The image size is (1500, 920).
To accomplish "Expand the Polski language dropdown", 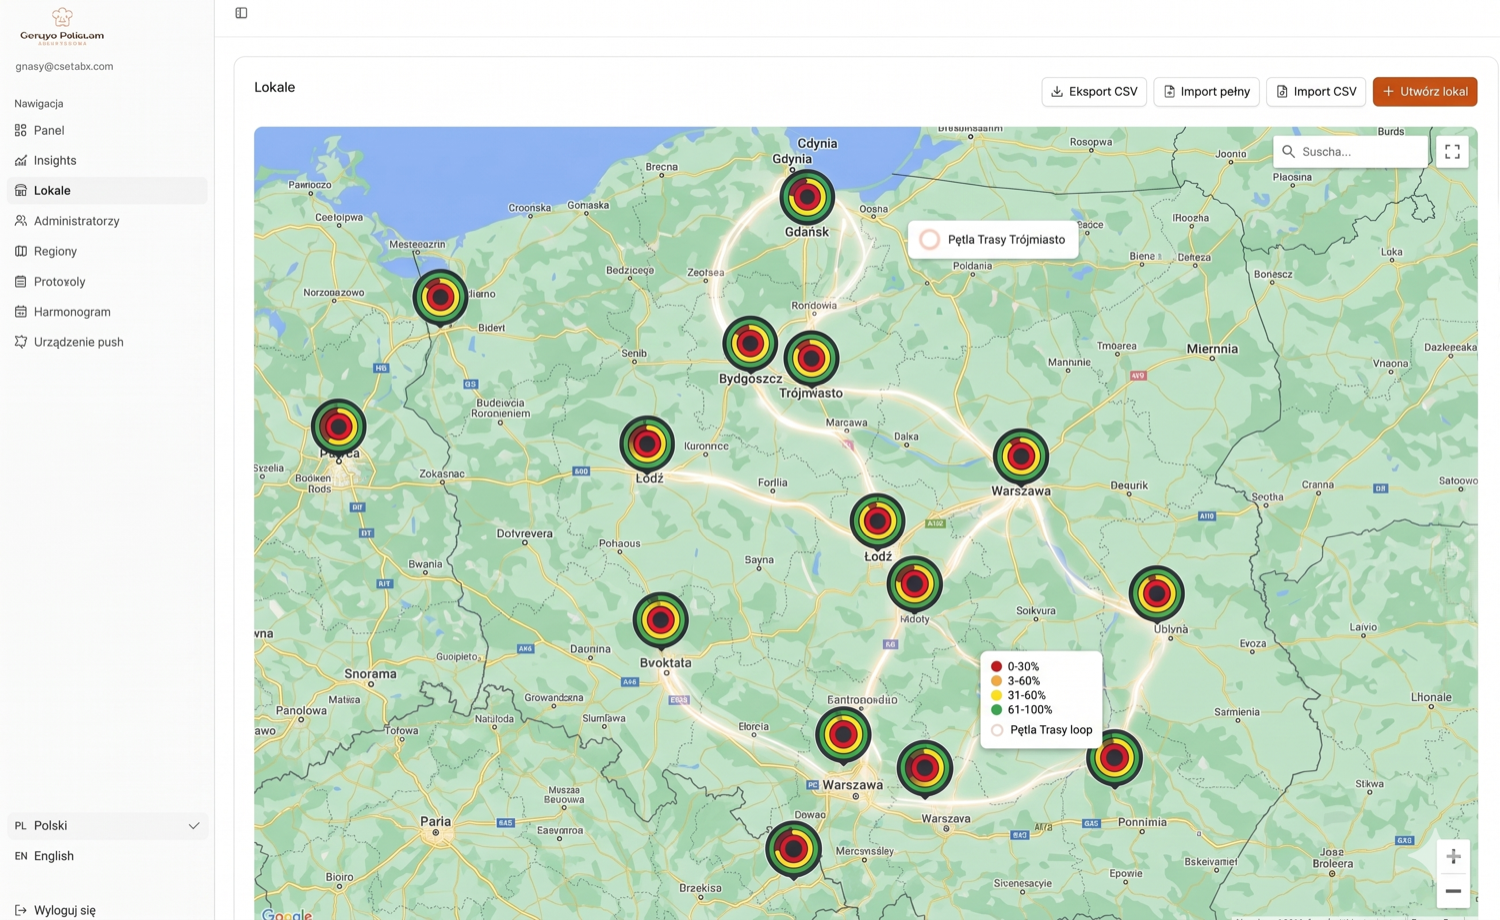I will pos(107,826).
